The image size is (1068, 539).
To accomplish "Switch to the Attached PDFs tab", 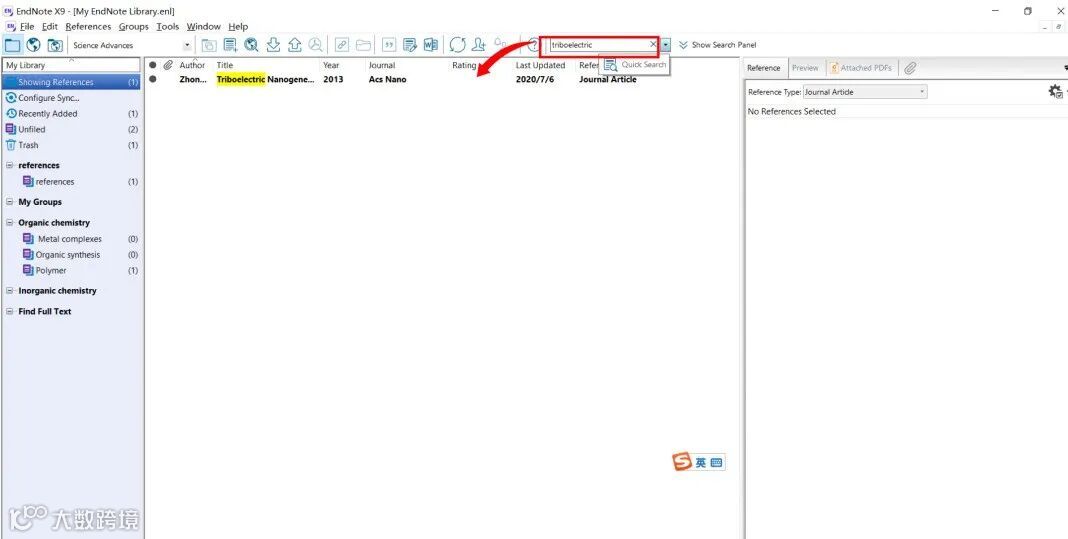I will click(x=861, y=68).
